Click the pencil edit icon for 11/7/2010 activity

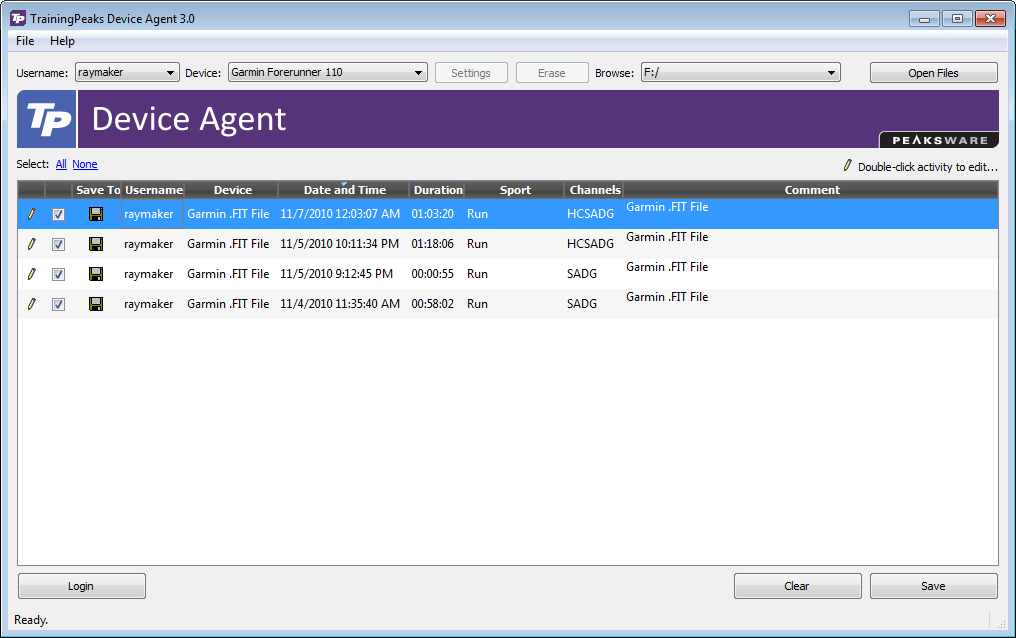click(31, 214)
